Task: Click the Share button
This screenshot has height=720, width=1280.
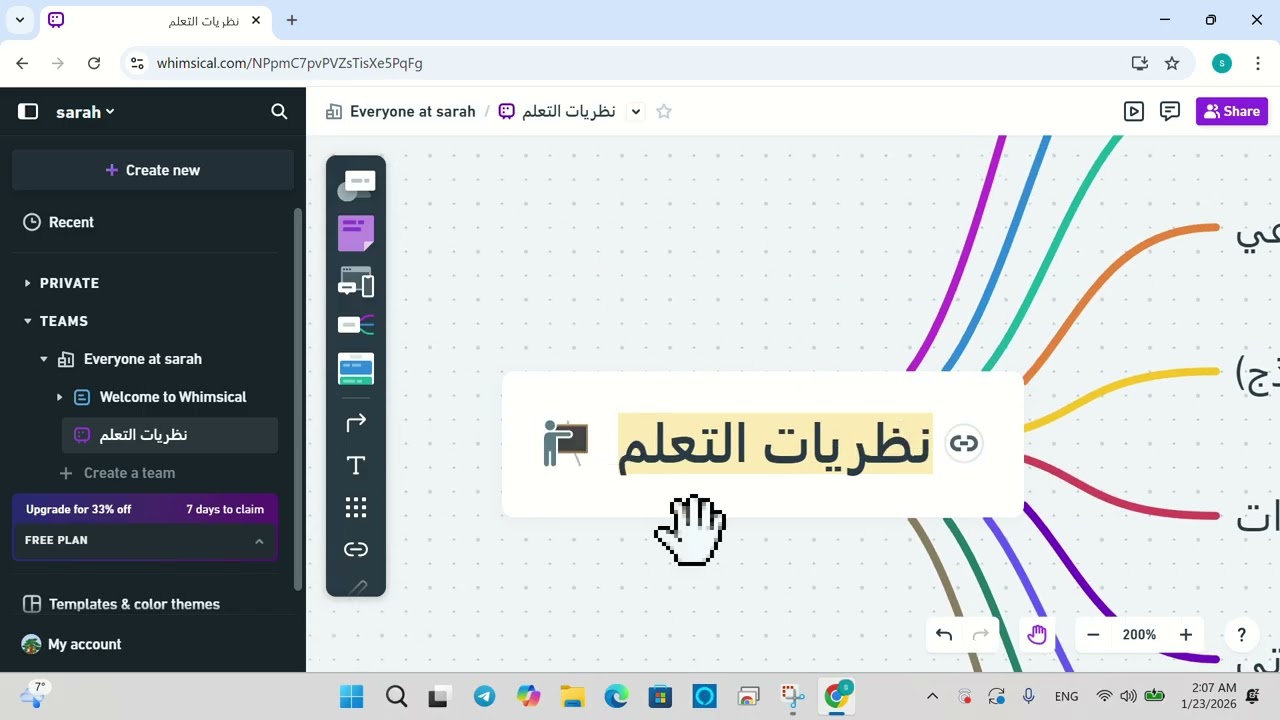Action: point(1231,111)
